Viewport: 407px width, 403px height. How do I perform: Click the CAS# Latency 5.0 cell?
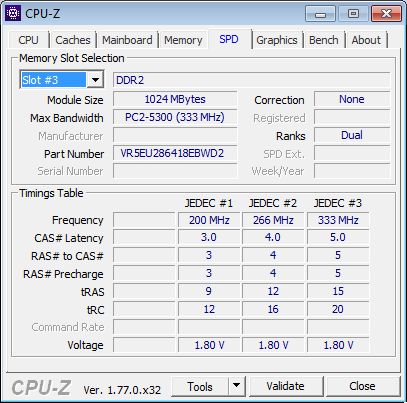[x=338, y=238]
